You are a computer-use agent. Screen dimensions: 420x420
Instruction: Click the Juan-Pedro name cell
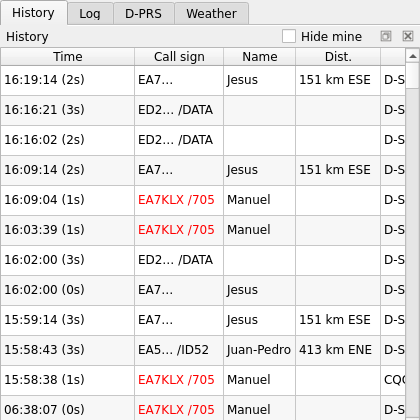click(259, 350)
